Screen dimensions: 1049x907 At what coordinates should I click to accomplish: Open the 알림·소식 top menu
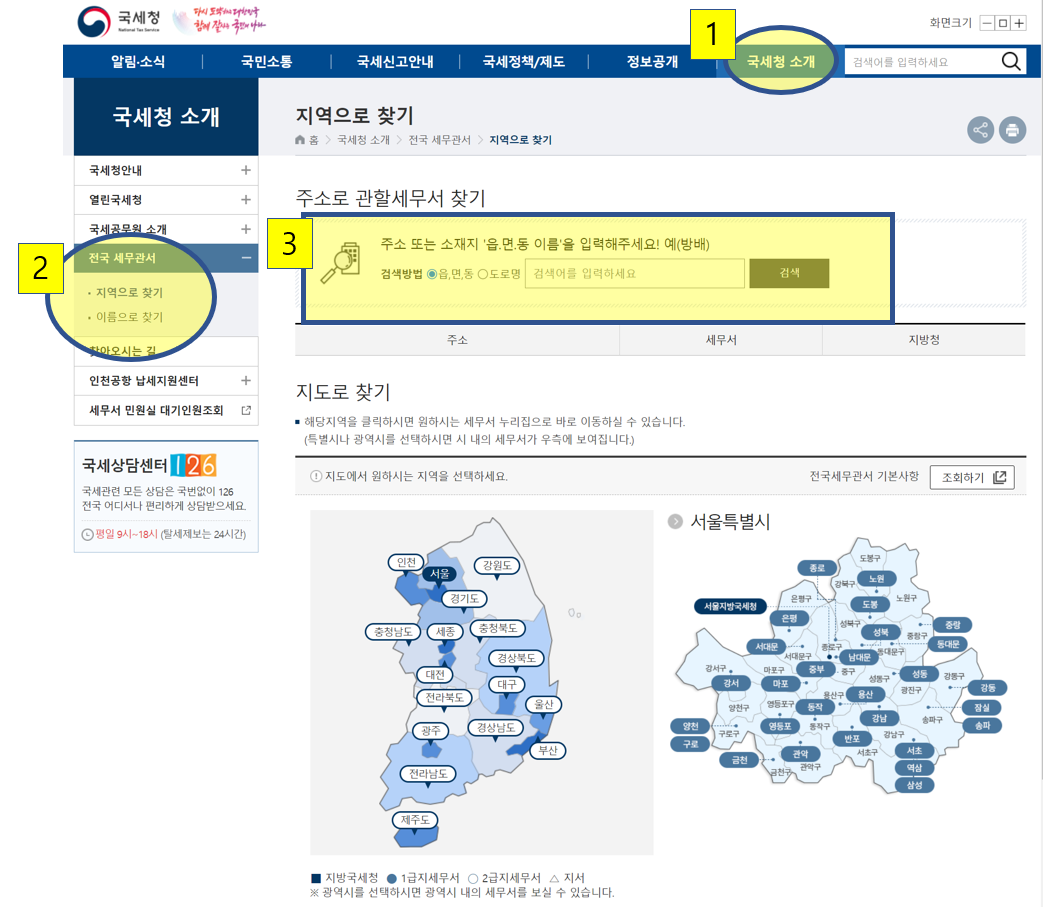(138, 62)
